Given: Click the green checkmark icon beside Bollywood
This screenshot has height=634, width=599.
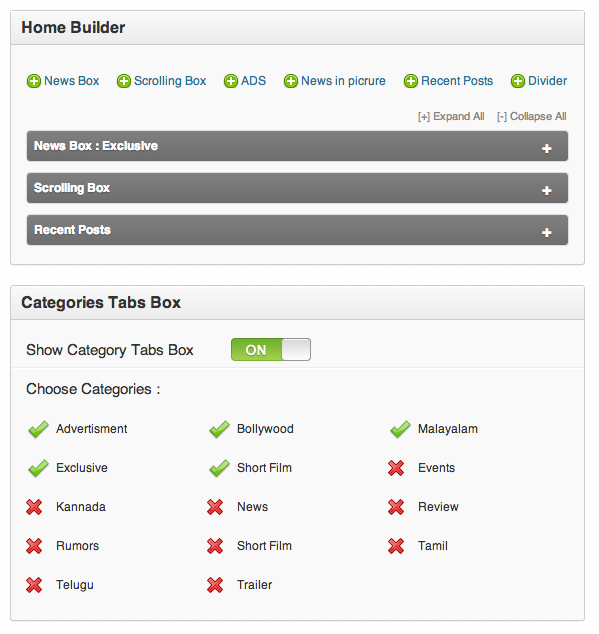Looking at the screenshot, I should click(x=220, y=429).
